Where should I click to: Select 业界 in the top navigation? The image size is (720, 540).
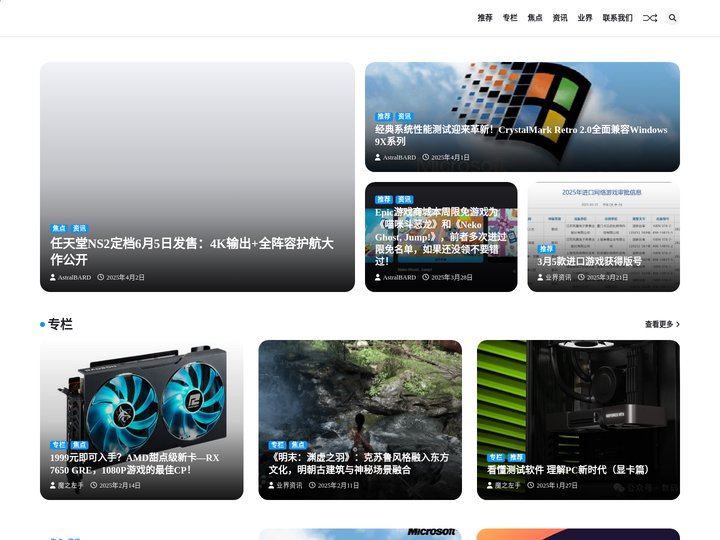[x=585, y=18]
